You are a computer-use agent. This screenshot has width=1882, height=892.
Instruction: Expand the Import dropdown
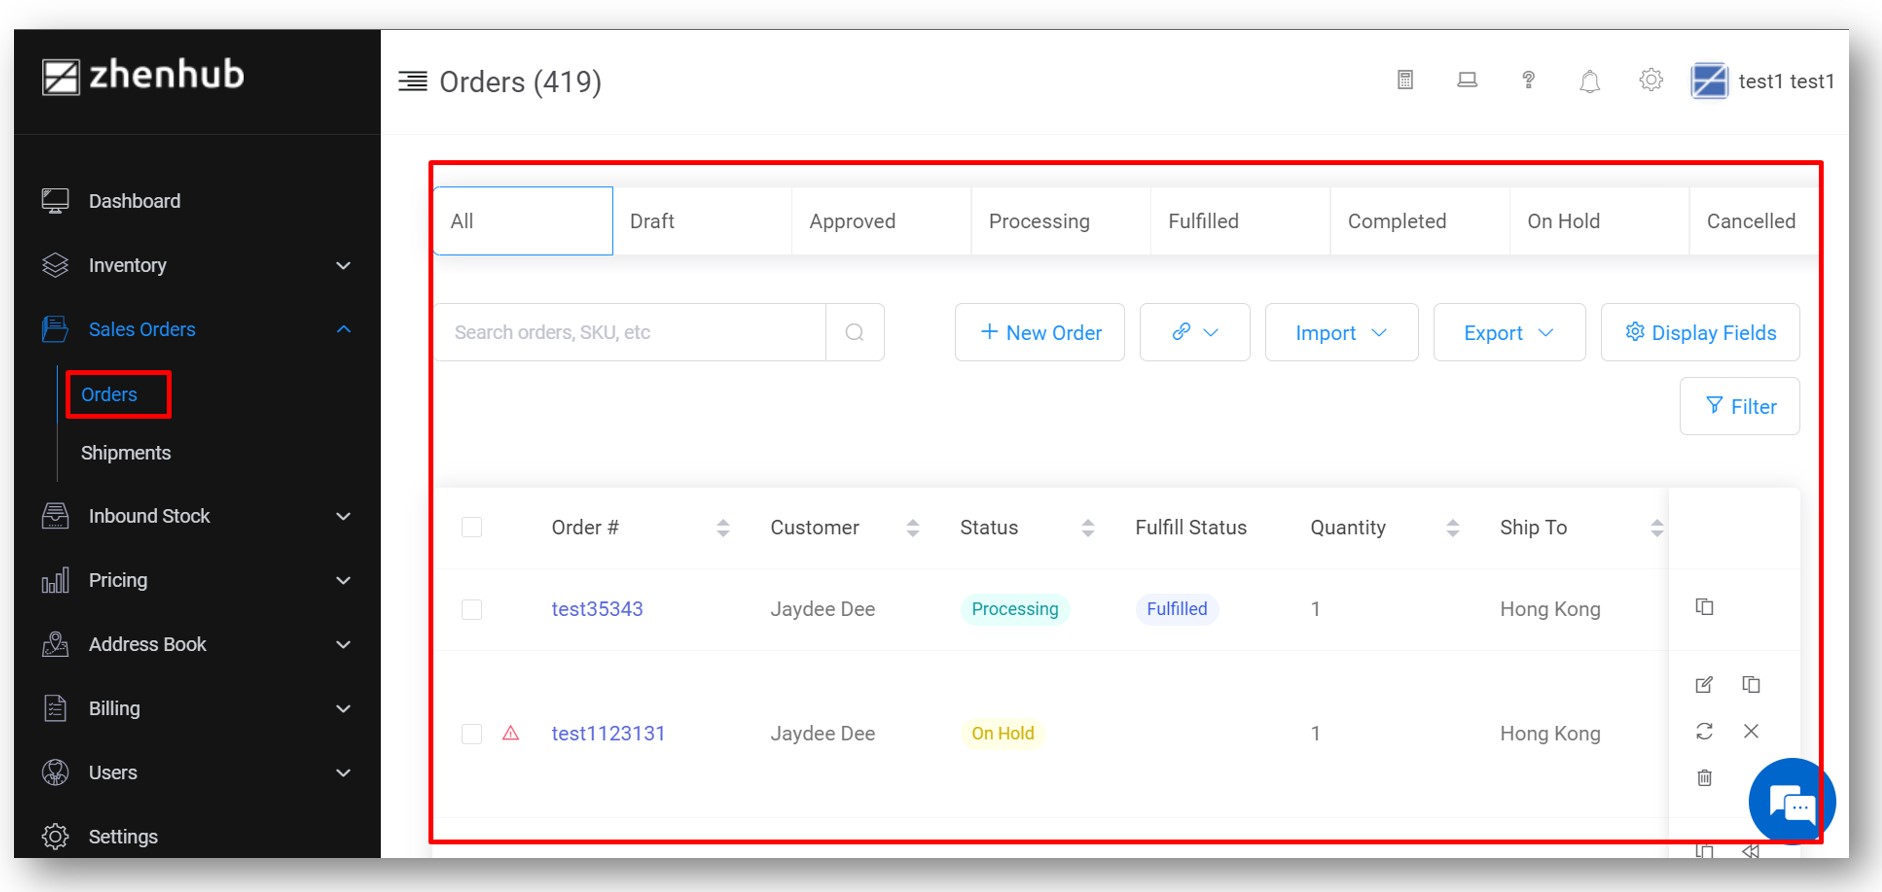1341,332
